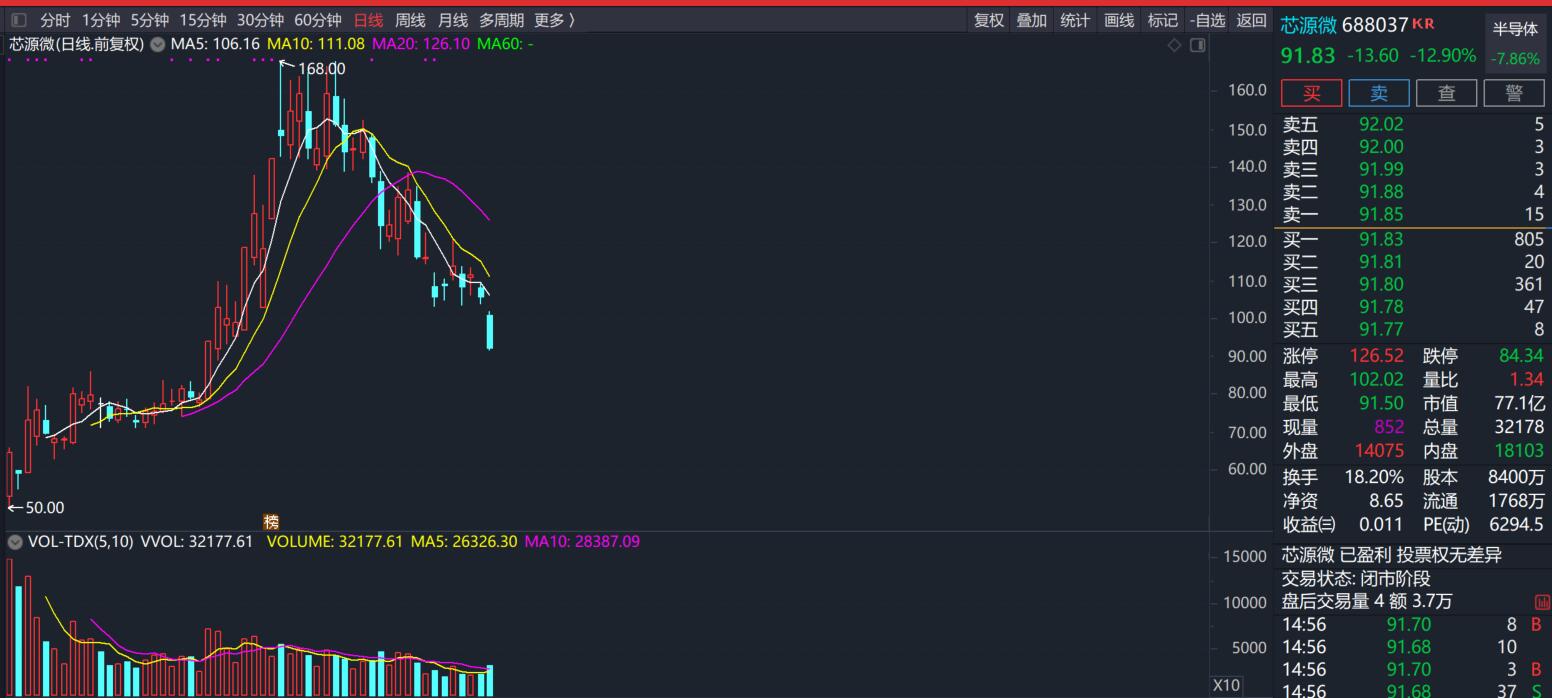Select the 30分钟 period tab

(260, 20)
